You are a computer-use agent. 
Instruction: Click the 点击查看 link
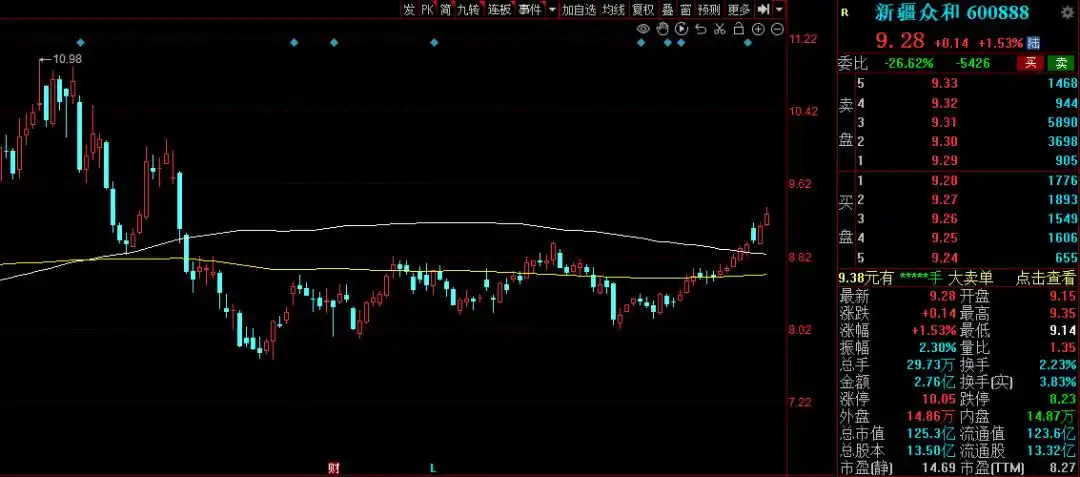click(1045, 278)
